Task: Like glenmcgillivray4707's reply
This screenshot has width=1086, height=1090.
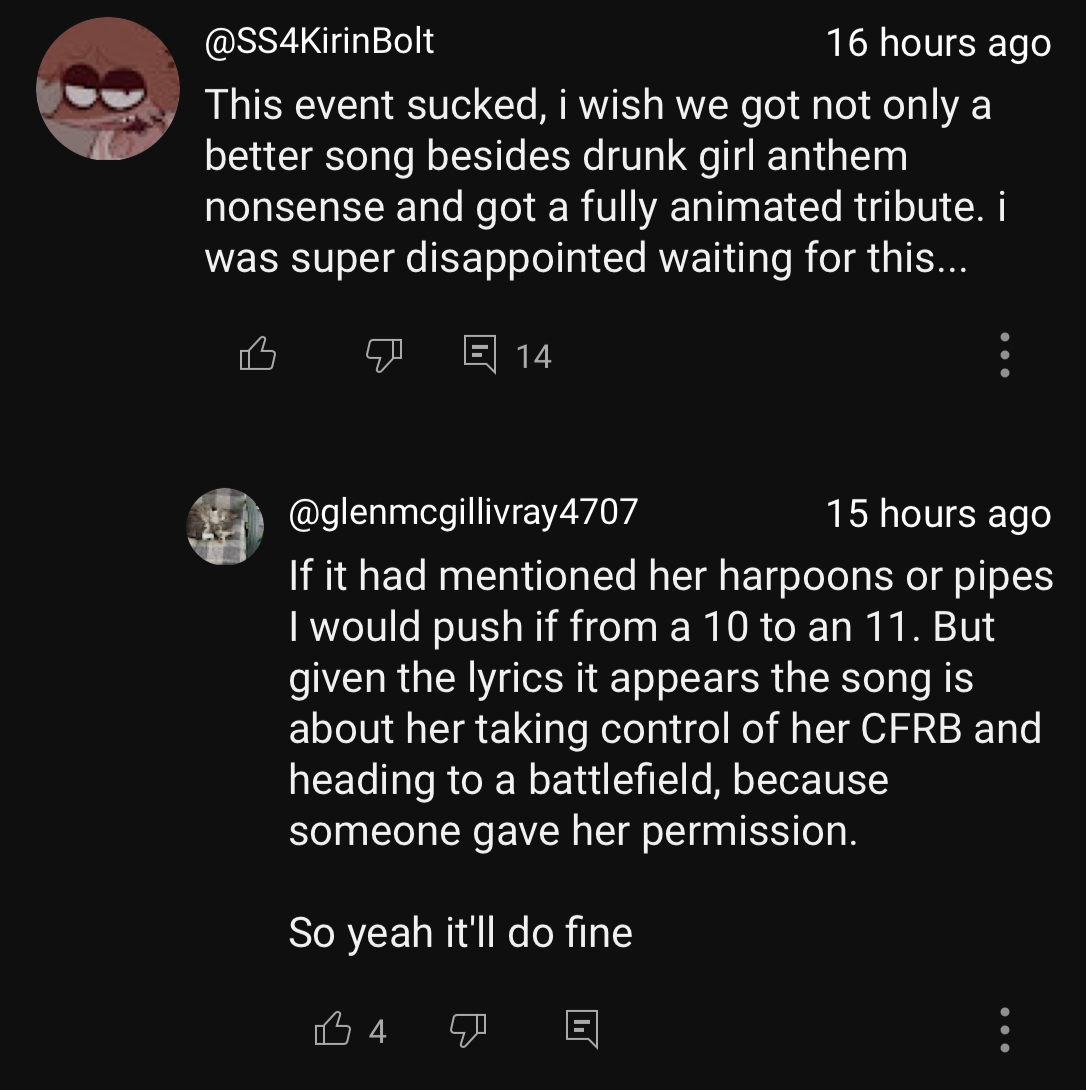Action: [332, 1028]
